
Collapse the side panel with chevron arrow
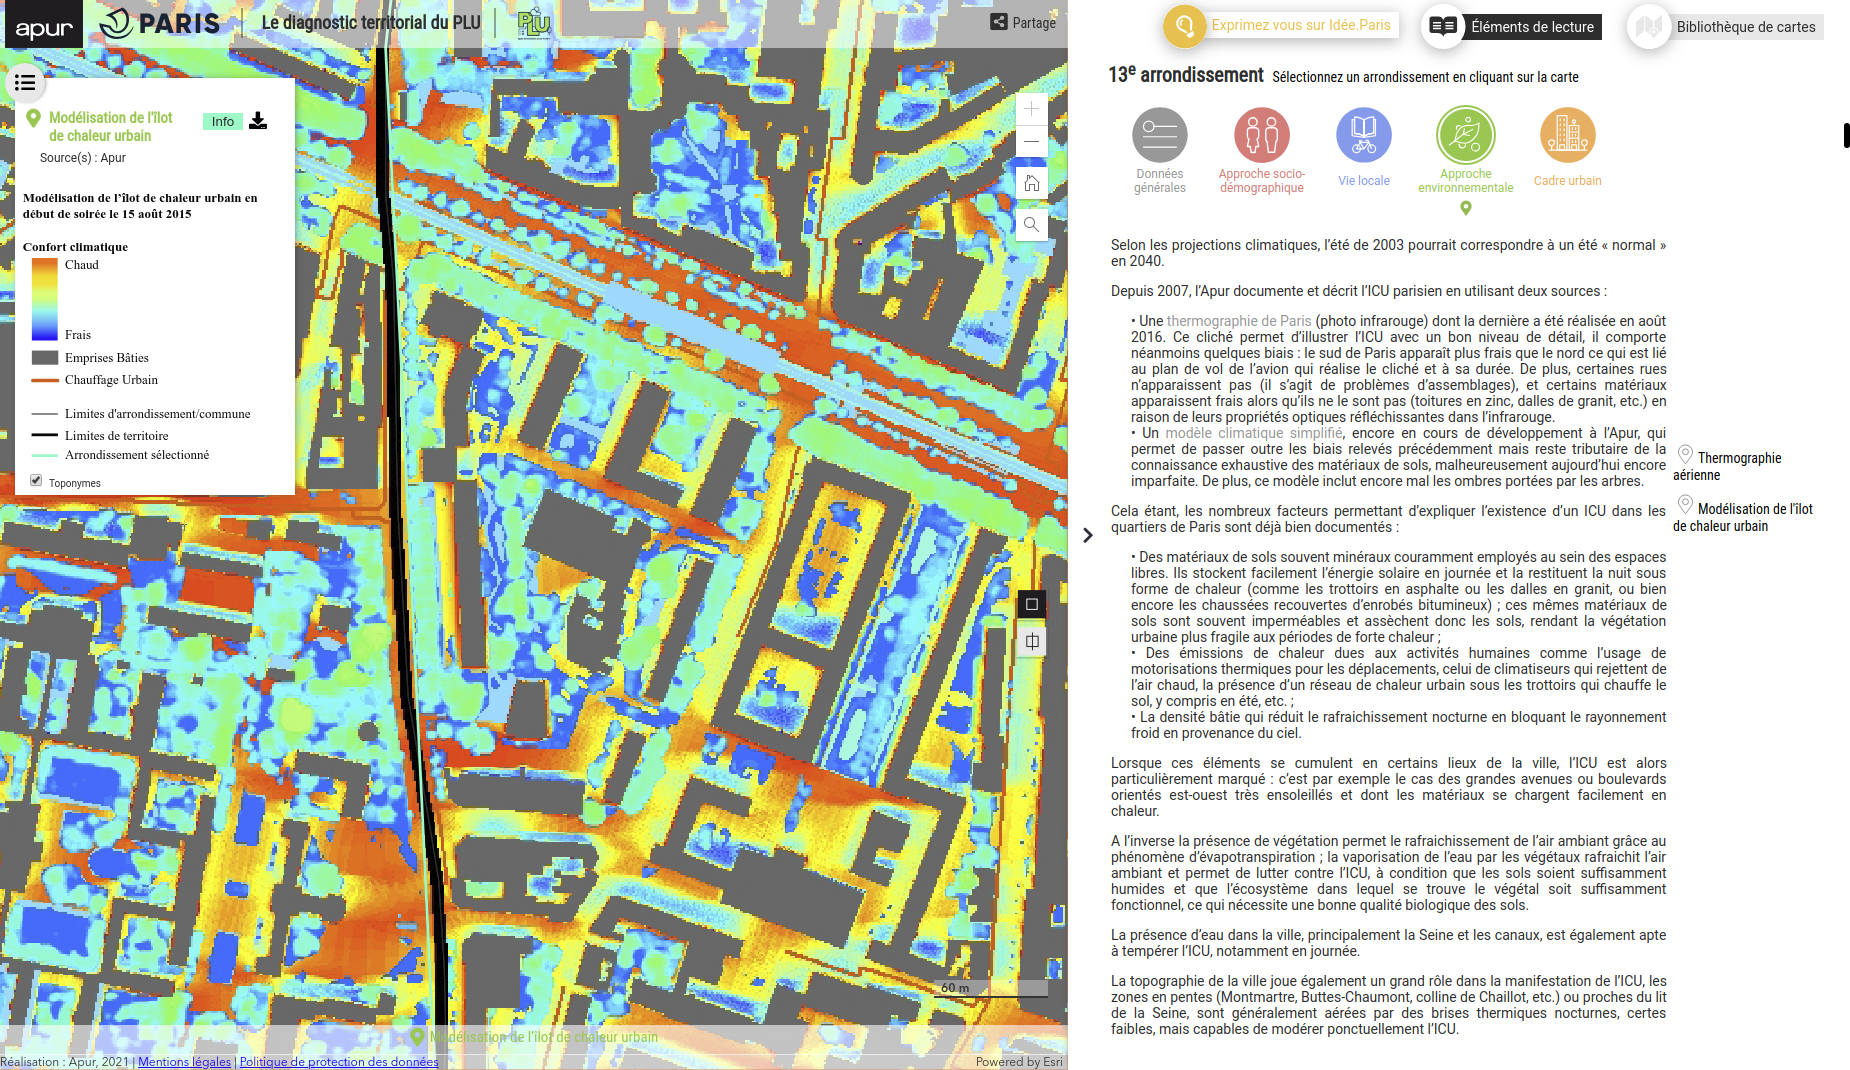click(1088, 535)
